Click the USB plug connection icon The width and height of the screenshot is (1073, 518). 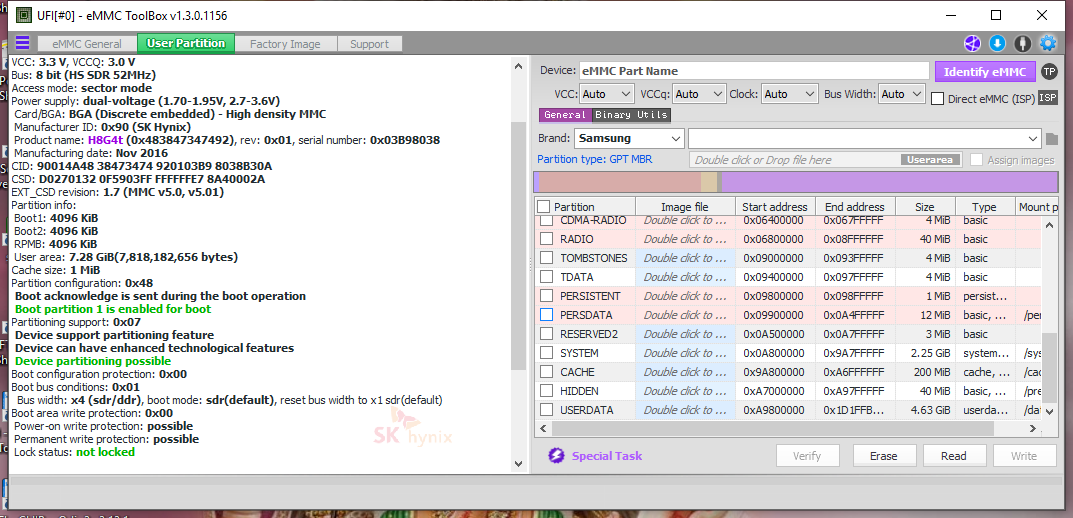pos(1022,43)
